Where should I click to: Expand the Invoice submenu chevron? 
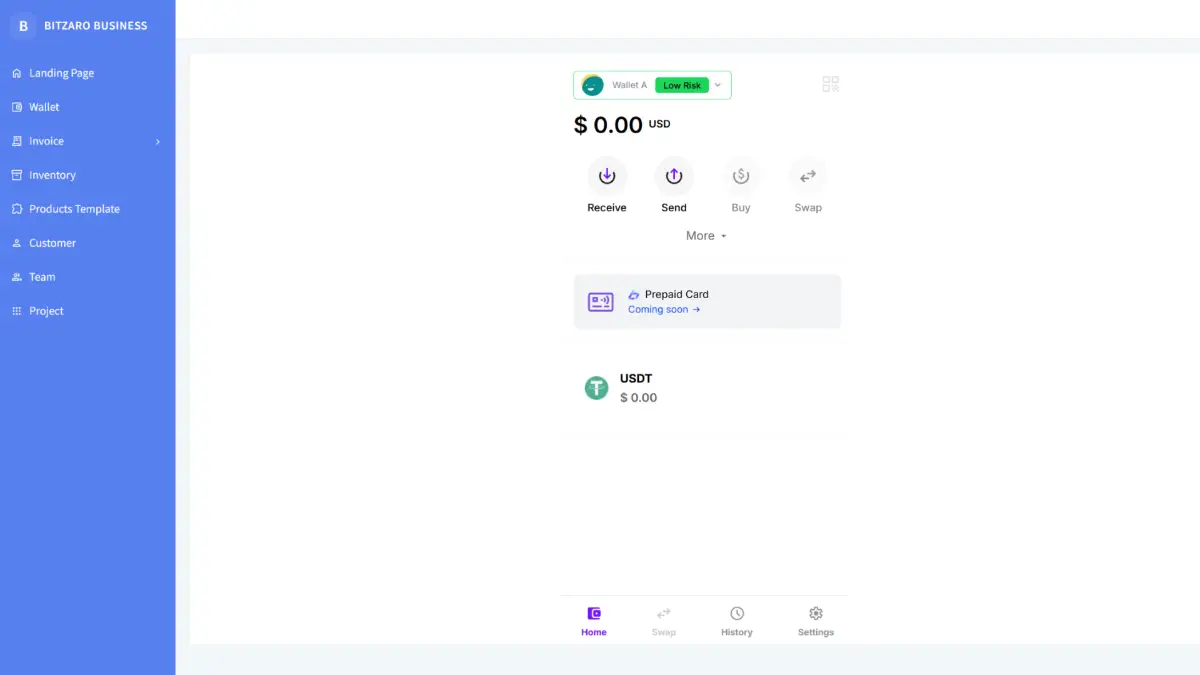[x=158, y=142]
